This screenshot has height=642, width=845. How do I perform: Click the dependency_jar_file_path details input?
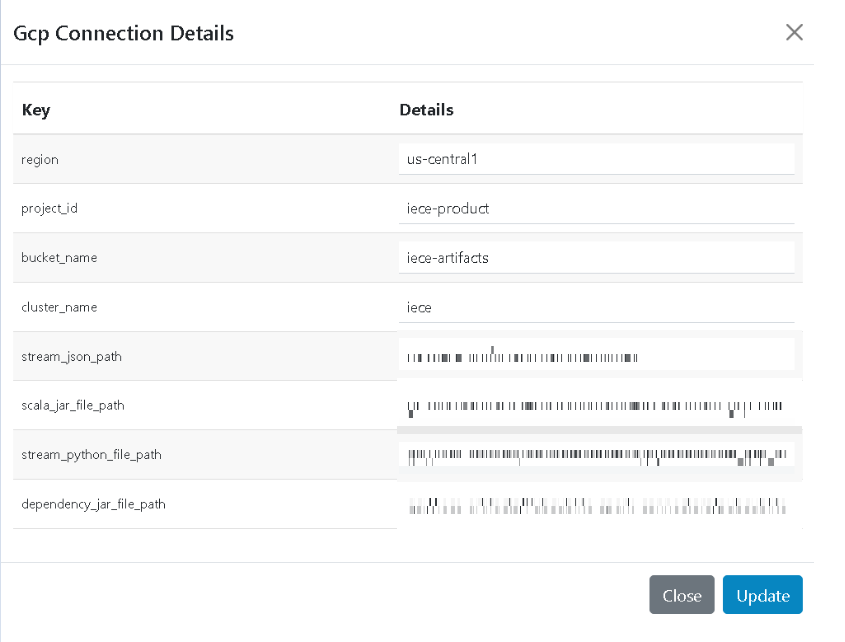click(596, 505)
